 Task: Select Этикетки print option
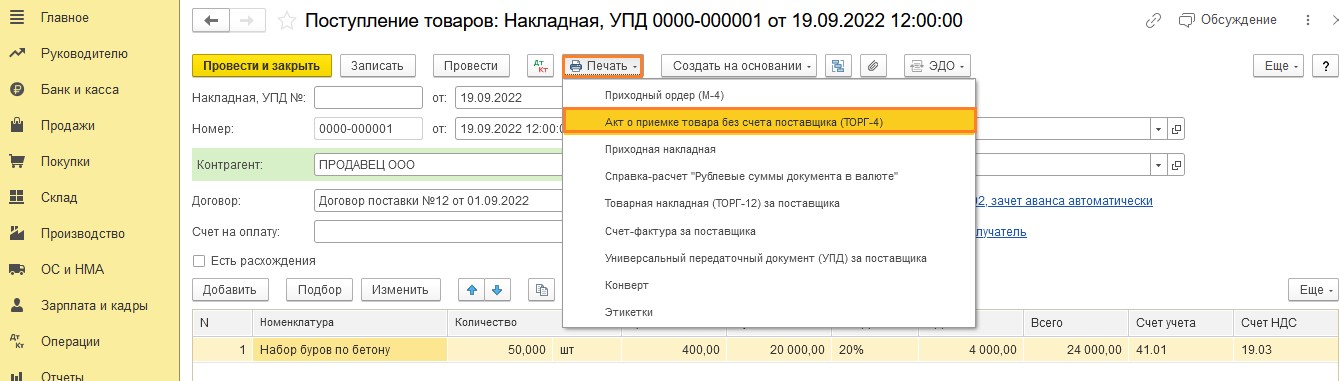coord(769,312)
